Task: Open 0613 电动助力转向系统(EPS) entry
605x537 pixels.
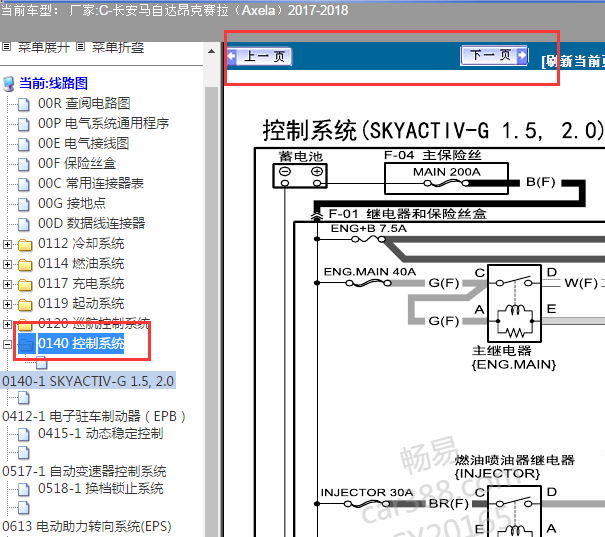Action: tap(87, 526)
